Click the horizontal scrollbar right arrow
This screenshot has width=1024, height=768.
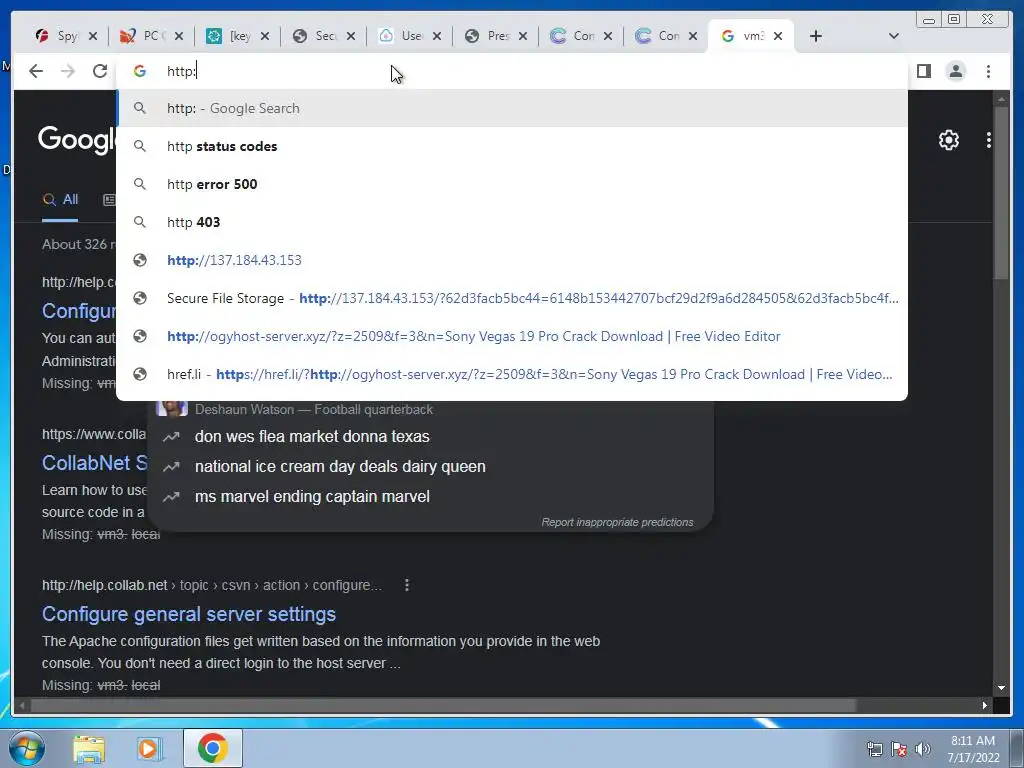984,705
